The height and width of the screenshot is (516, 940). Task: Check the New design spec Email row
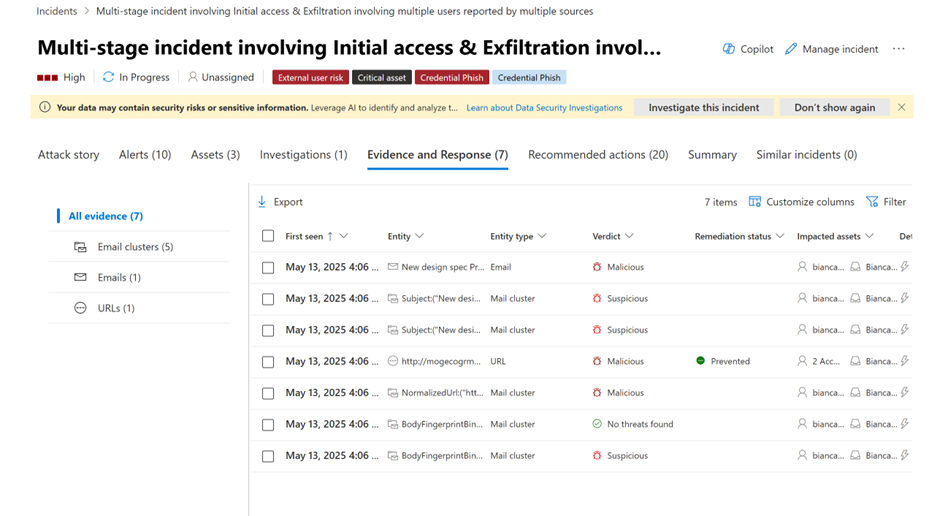tap(268, 267)
